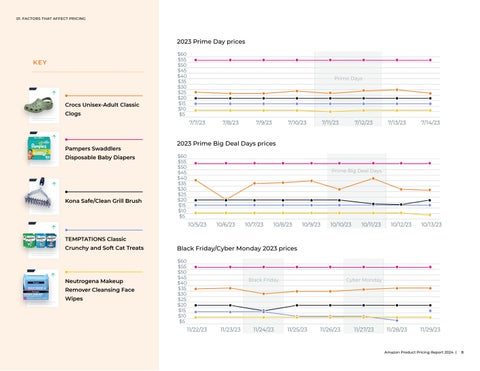Click the 10/8/23 date axis label
Image resolution: width=480 pixels, height=371 pixels.
click(x=283, y=225)
